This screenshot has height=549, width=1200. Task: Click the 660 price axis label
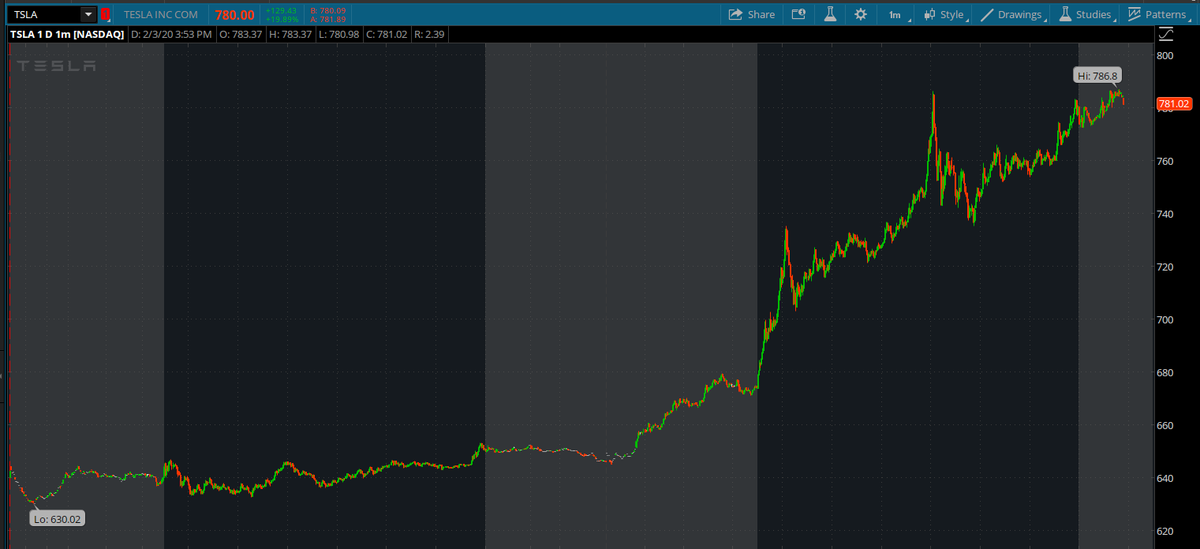point(1165,426)
